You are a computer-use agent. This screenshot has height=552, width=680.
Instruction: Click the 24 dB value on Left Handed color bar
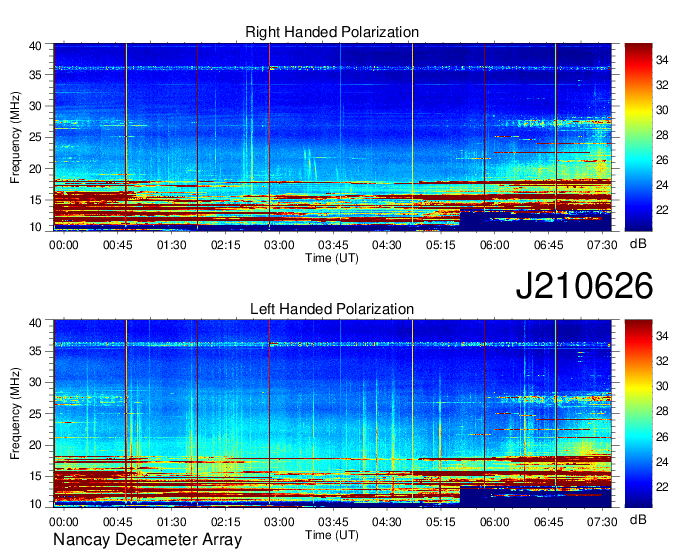pyautogui.click(x=662, y=462)
